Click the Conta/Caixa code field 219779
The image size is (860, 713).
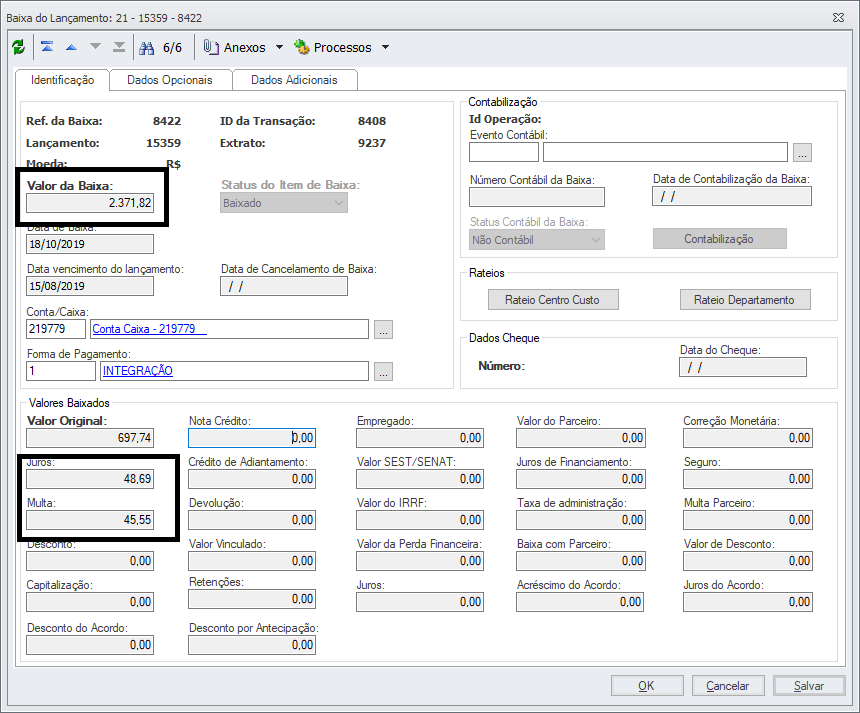(56, 329)
